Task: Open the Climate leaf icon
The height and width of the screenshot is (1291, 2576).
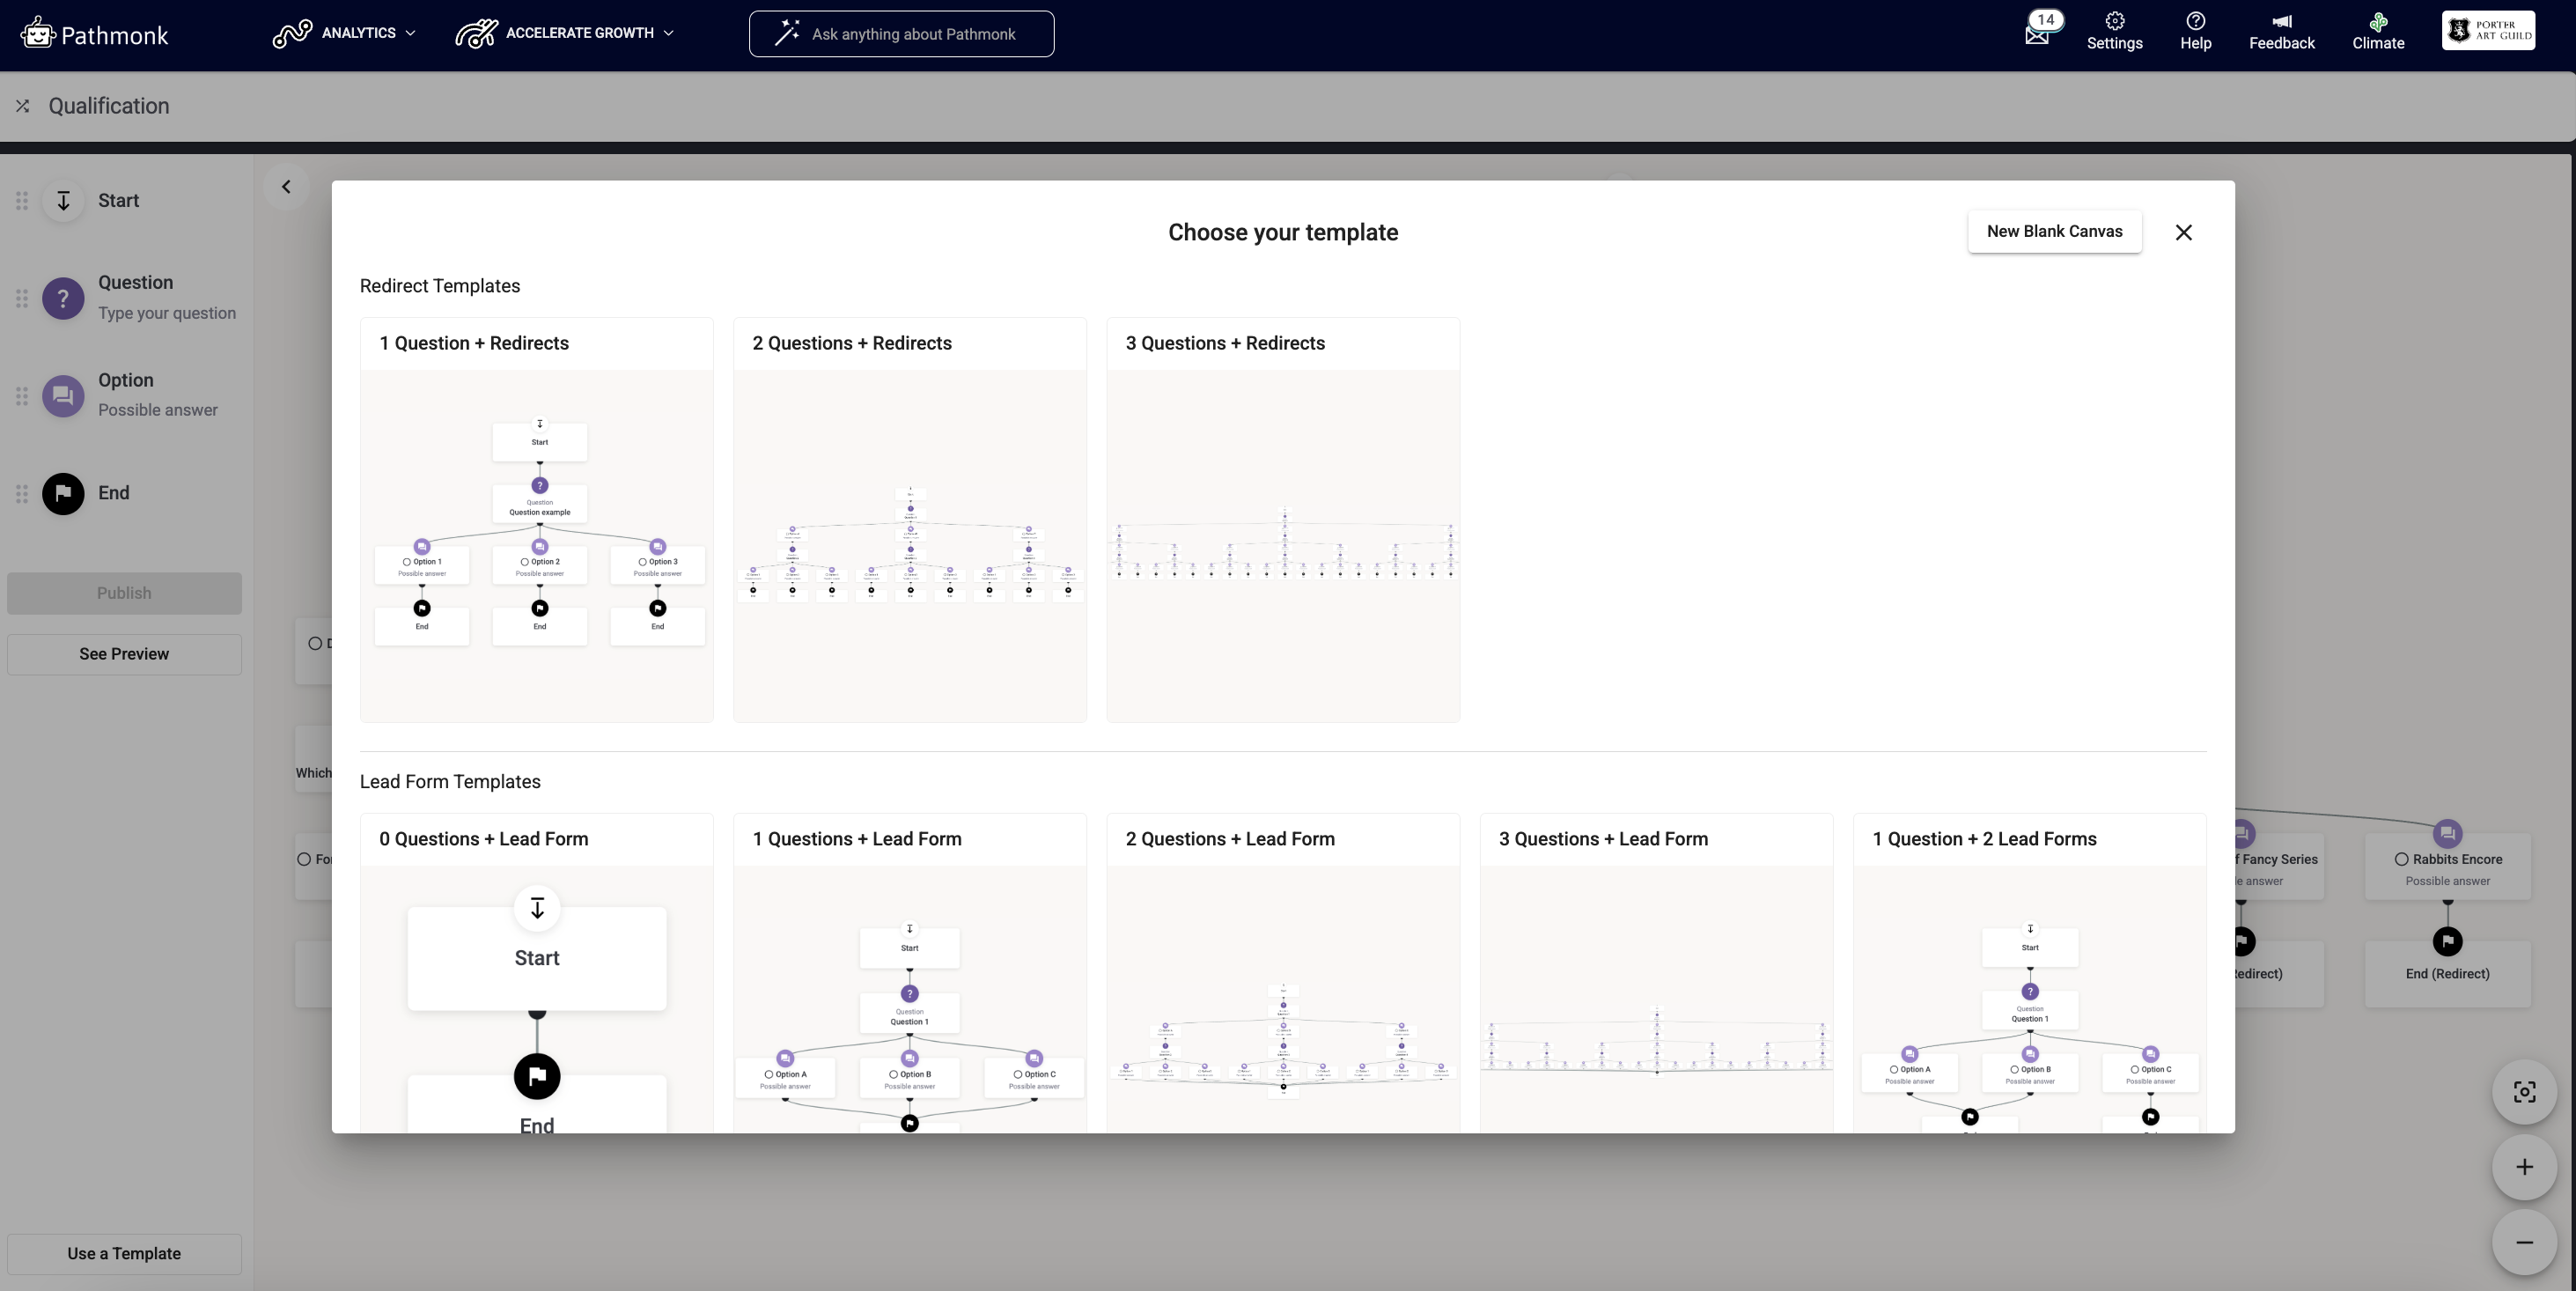Action: coord(2377,22)
